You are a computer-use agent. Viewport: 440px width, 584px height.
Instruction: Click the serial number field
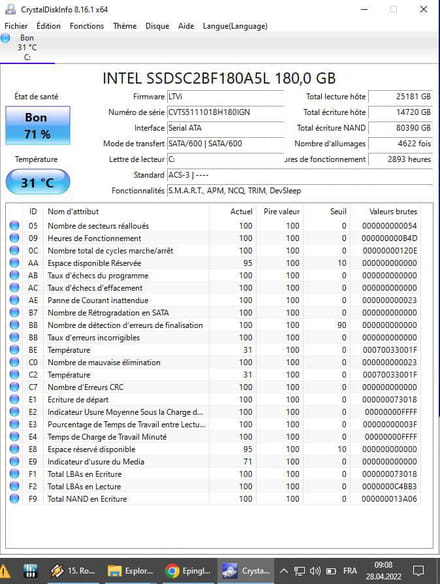(226, 112)
